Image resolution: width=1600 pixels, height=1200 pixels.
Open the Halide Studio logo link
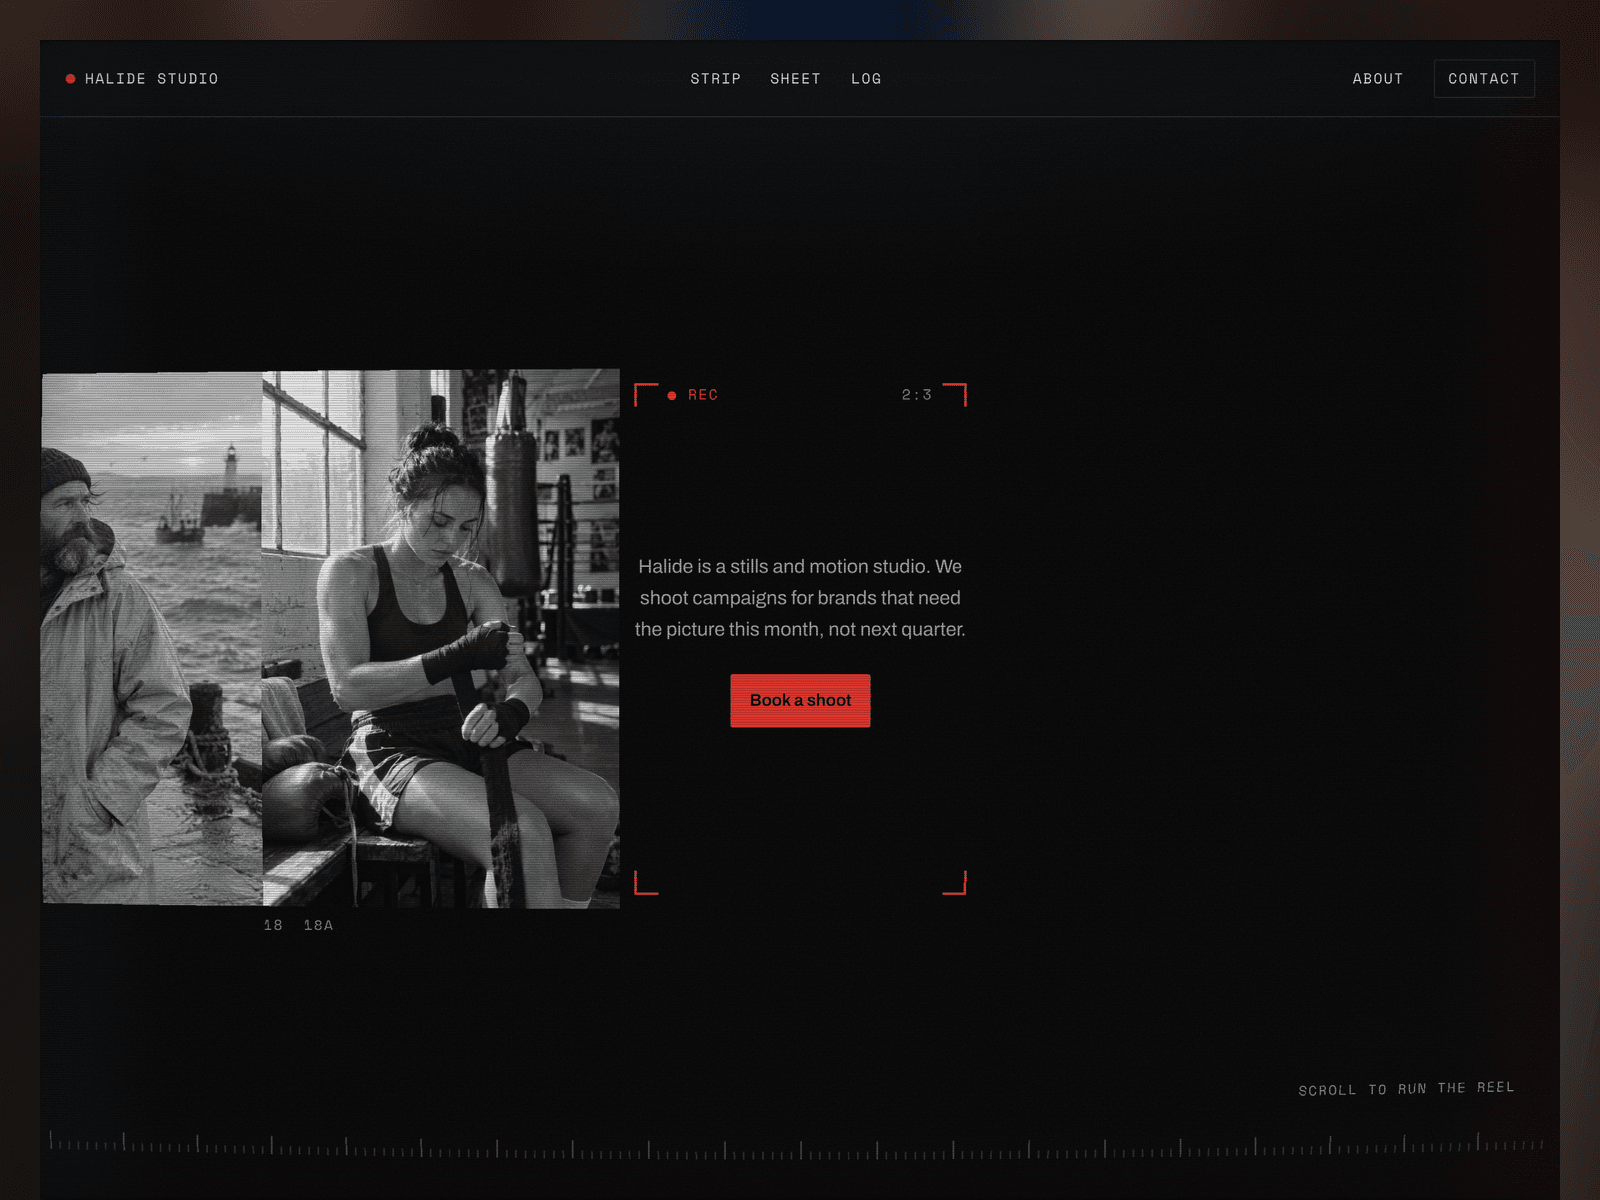click(x=142, y=79)
